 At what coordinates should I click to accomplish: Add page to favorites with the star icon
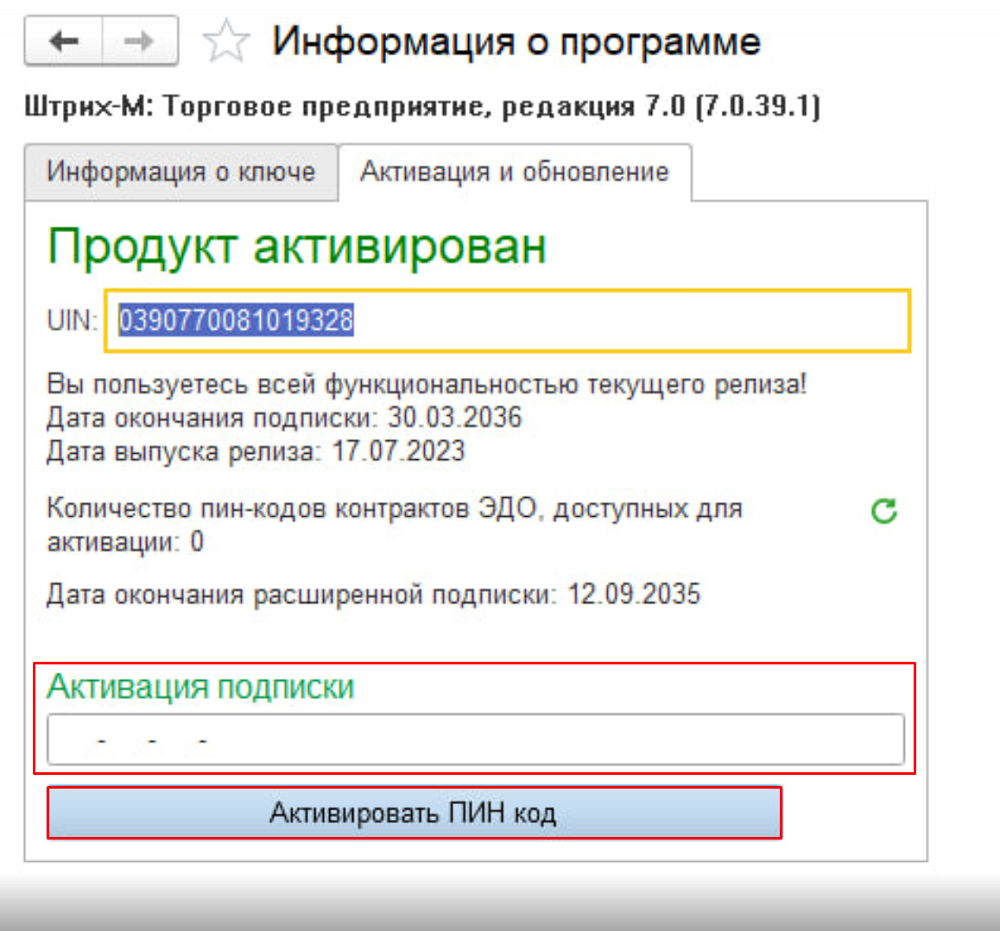click(226, 41)
